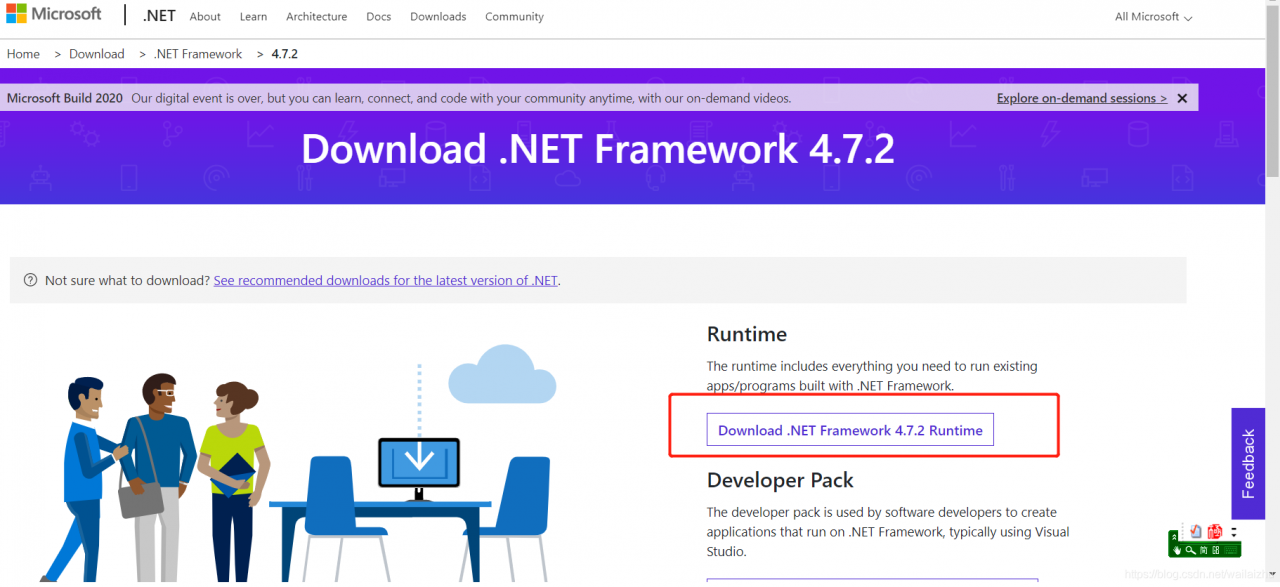Open the Feedback side tab
Screen dimensions: 1280x587
coord(1248,463)
